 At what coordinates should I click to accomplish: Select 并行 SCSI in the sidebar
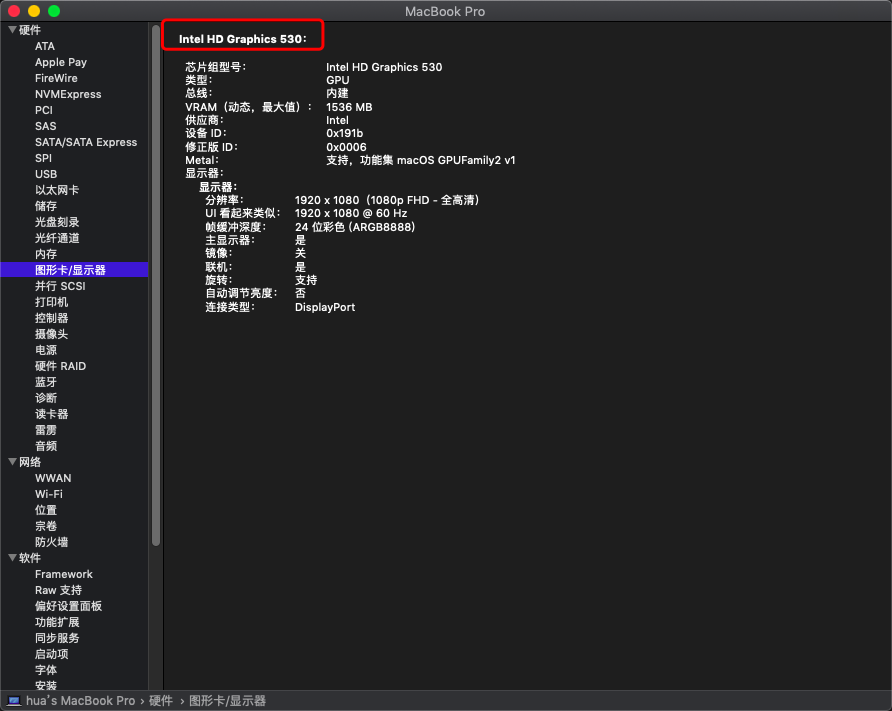pos(60,286)
